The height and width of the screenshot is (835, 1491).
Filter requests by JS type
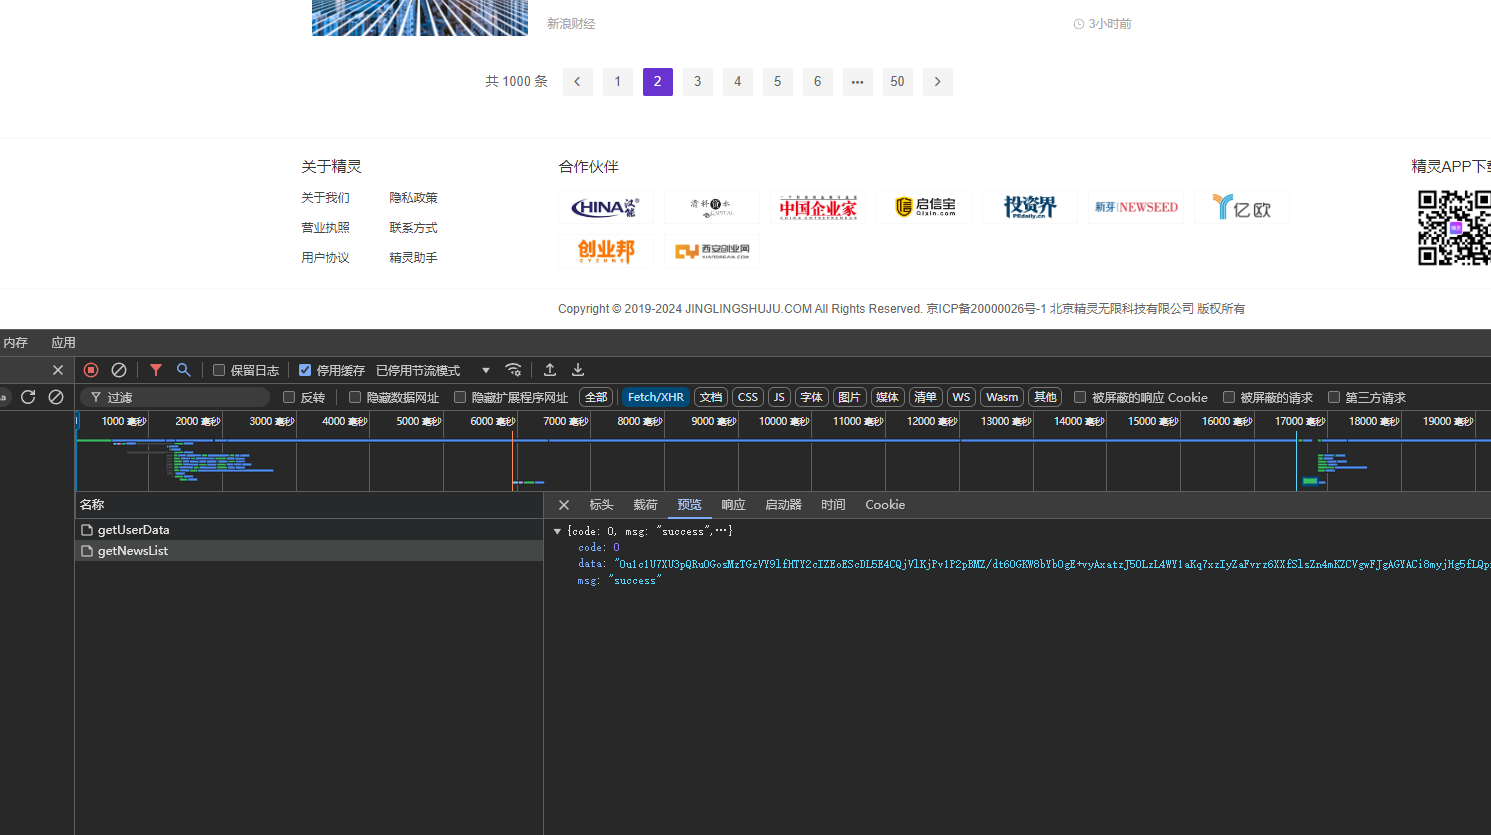click(779, 397)
